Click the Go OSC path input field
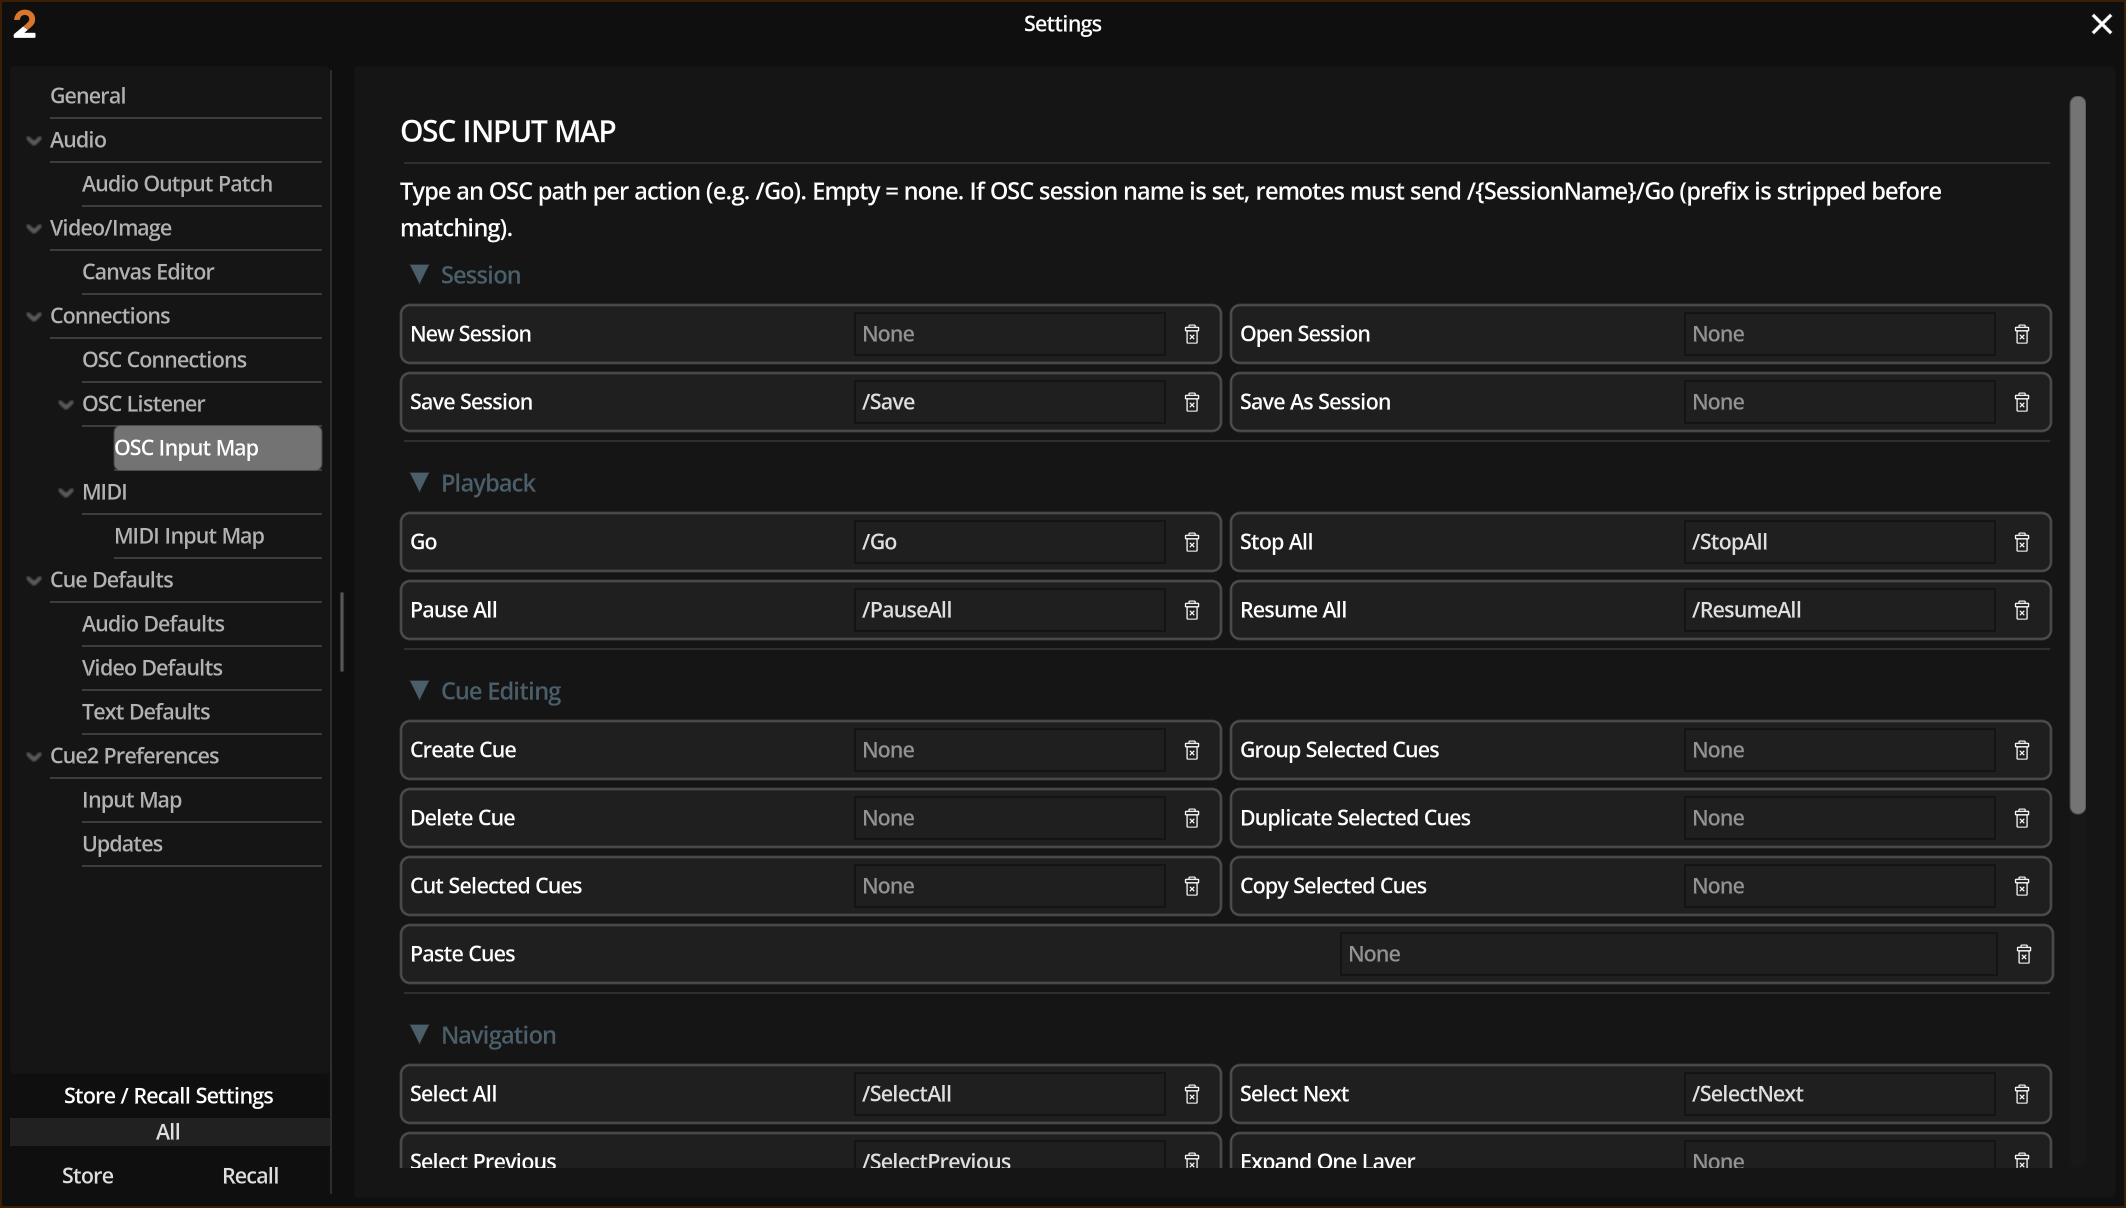This screenshot has width=2126, height=1208. pyautogui.click(x=1009, y=542)
